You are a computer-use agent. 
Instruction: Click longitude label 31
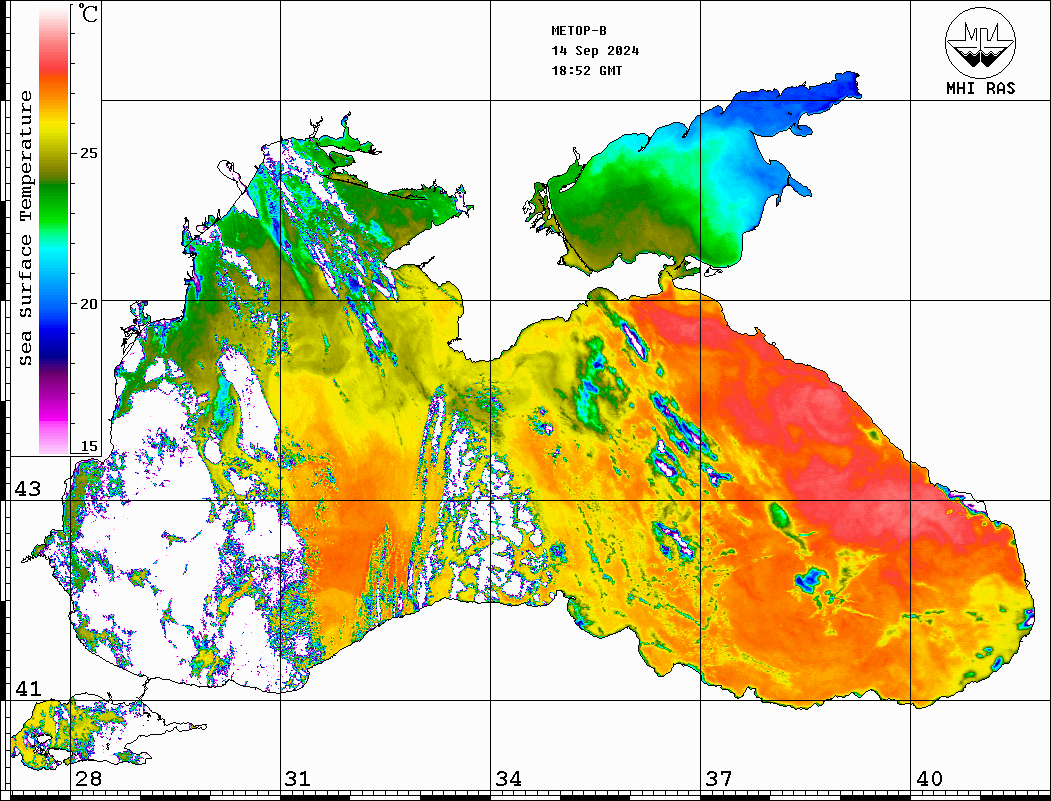(298, 778)
